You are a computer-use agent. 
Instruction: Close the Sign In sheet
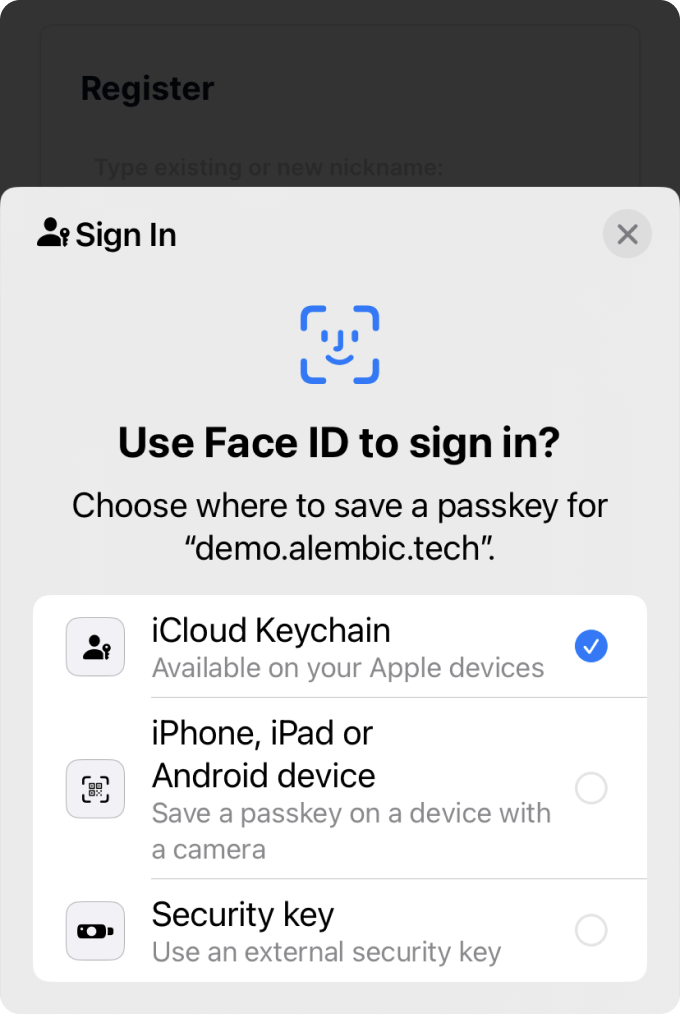coord(627,235)
